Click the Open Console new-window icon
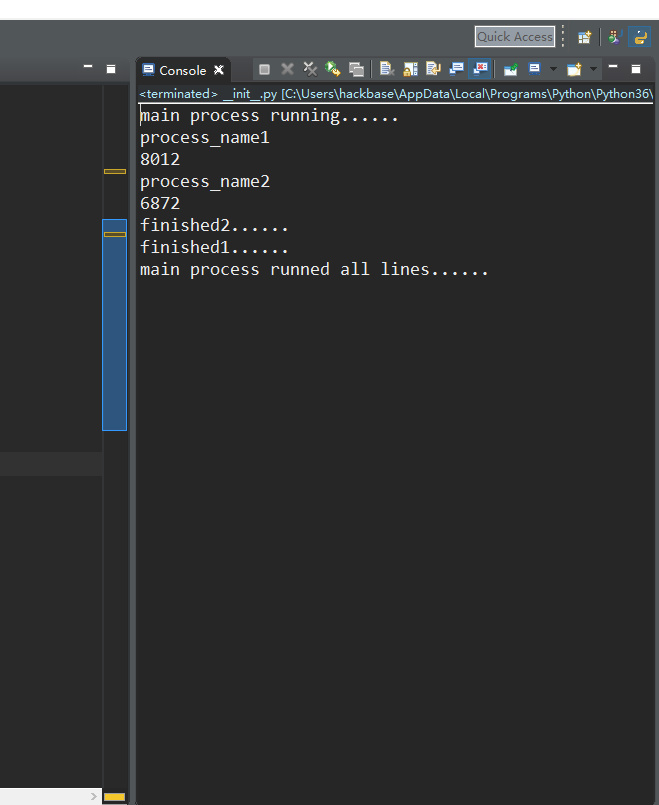Screen dimensions: 659x805 (x=574, y=69)
